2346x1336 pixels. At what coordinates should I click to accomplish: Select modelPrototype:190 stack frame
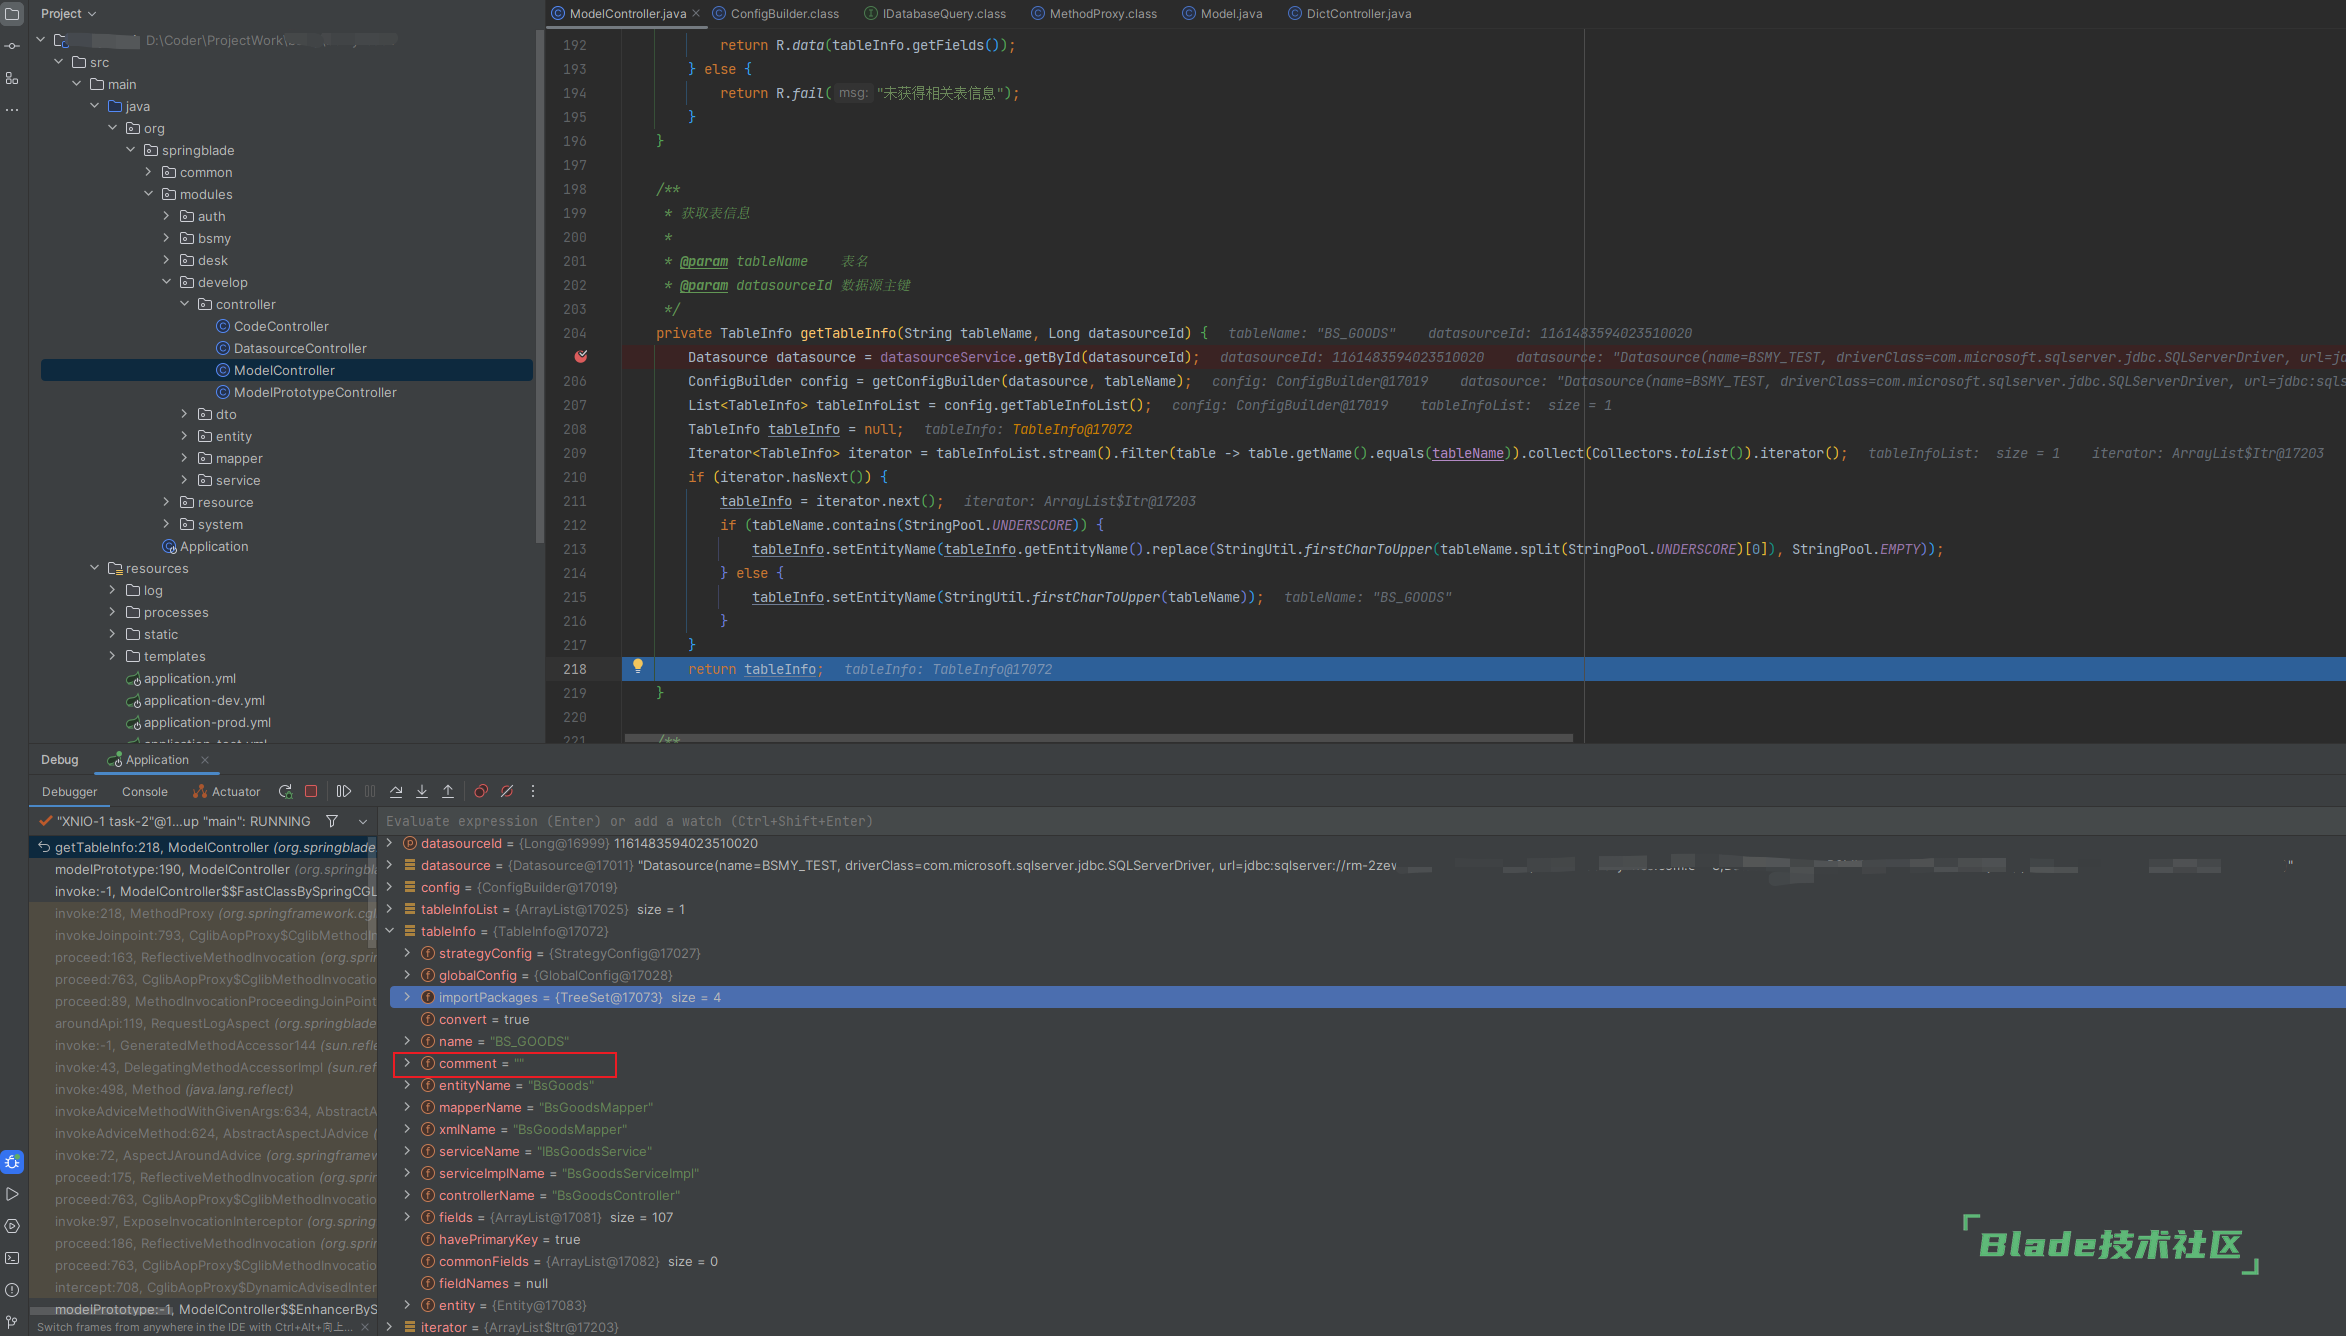203,869
